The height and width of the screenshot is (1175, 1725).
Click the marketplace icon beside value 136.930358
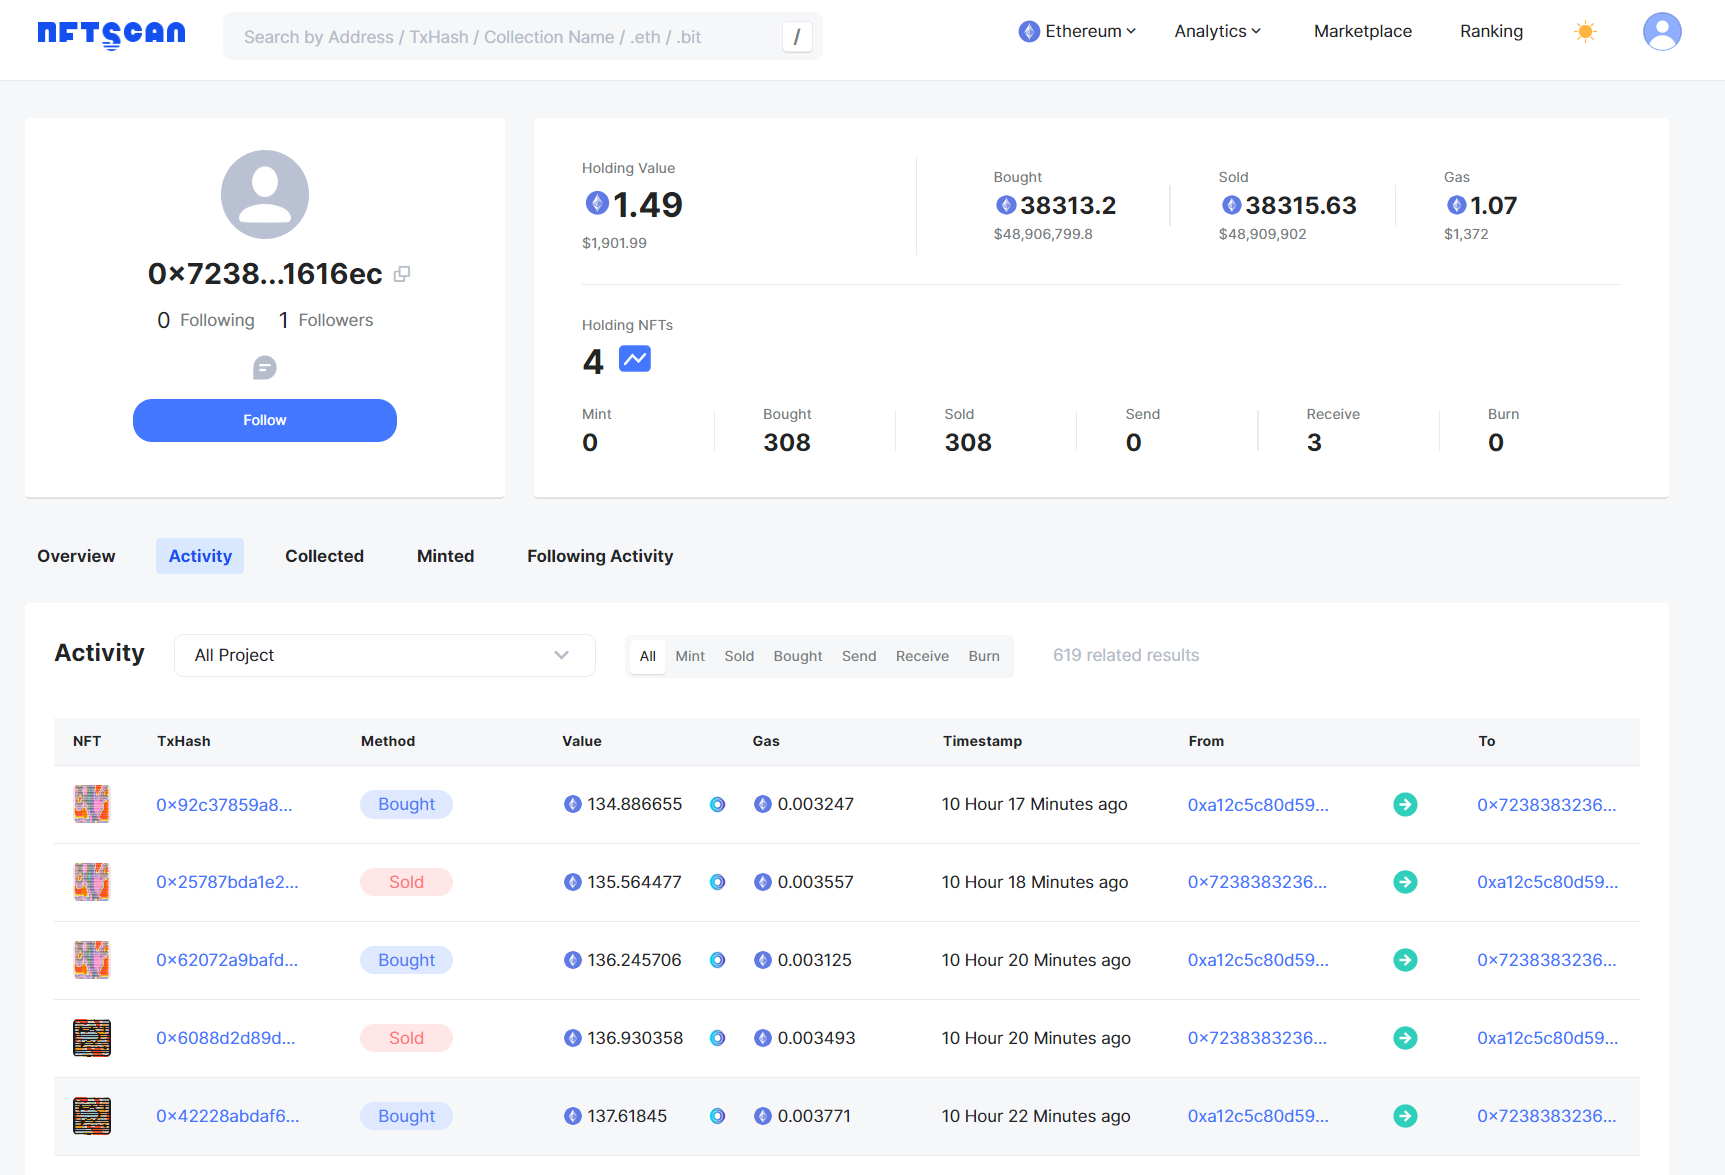coord(717,1038)
